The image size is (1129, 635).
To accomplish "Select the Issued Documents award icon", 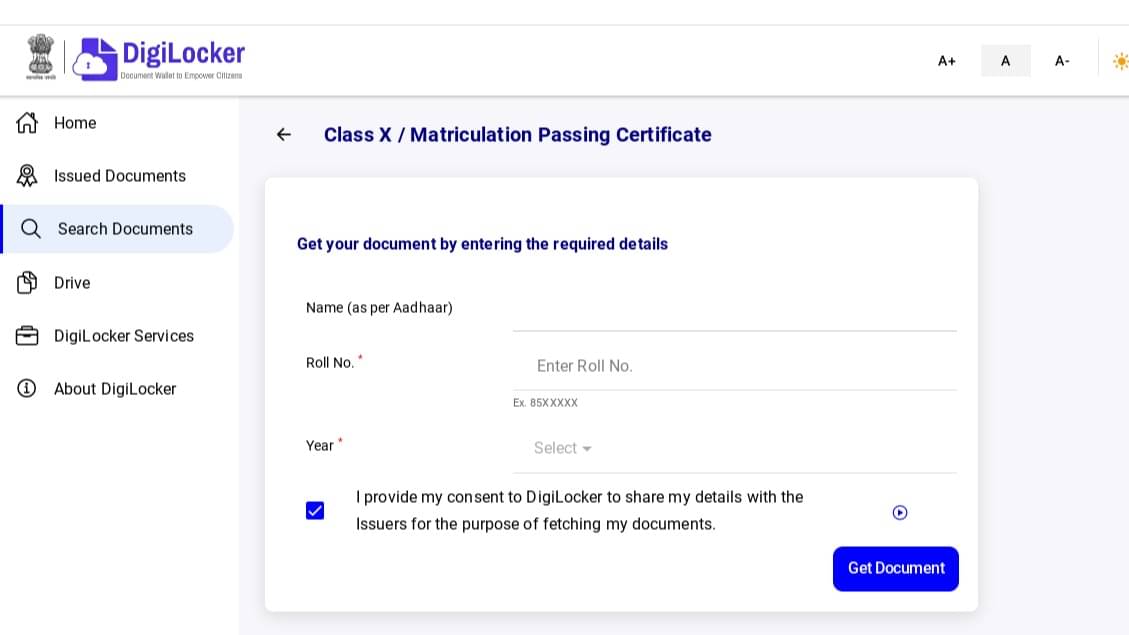I will 27,175.
